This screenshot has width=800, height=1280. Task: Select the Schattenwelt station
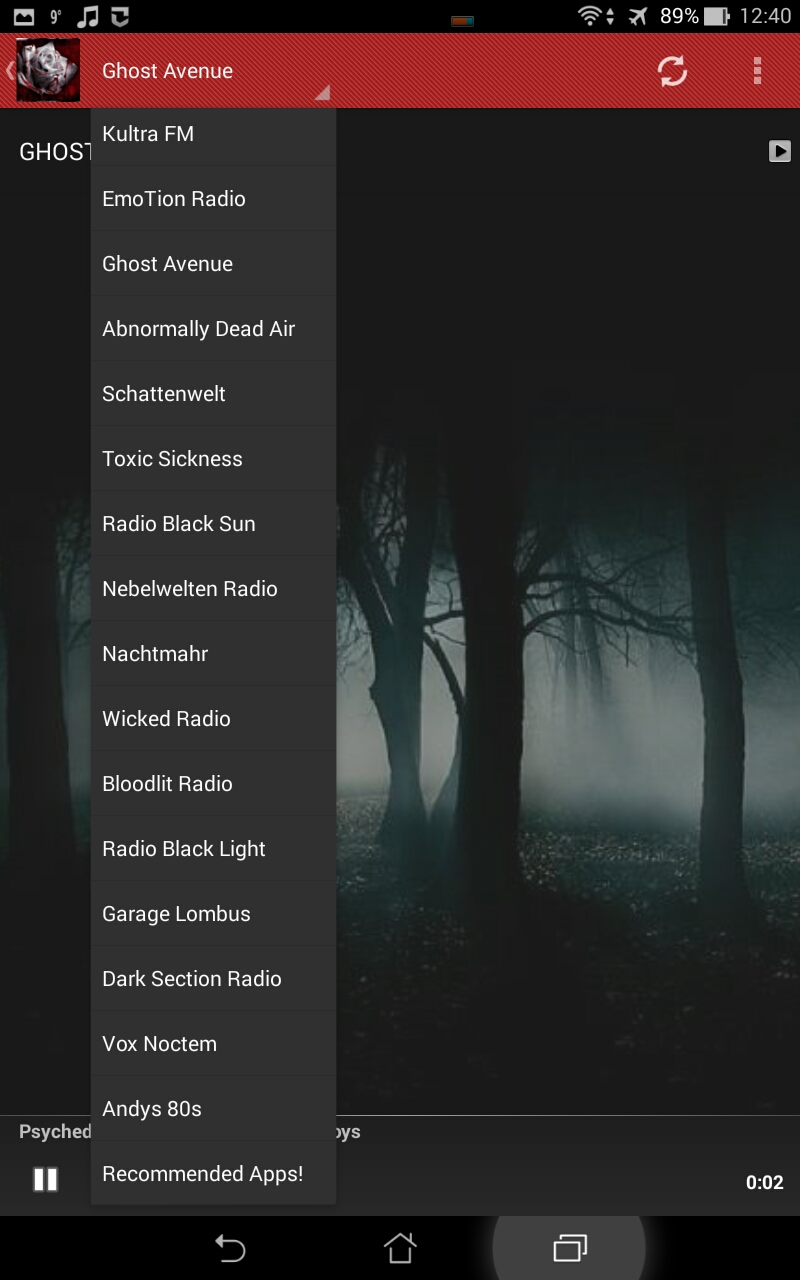pyautogui.click(x=163, y=393)
